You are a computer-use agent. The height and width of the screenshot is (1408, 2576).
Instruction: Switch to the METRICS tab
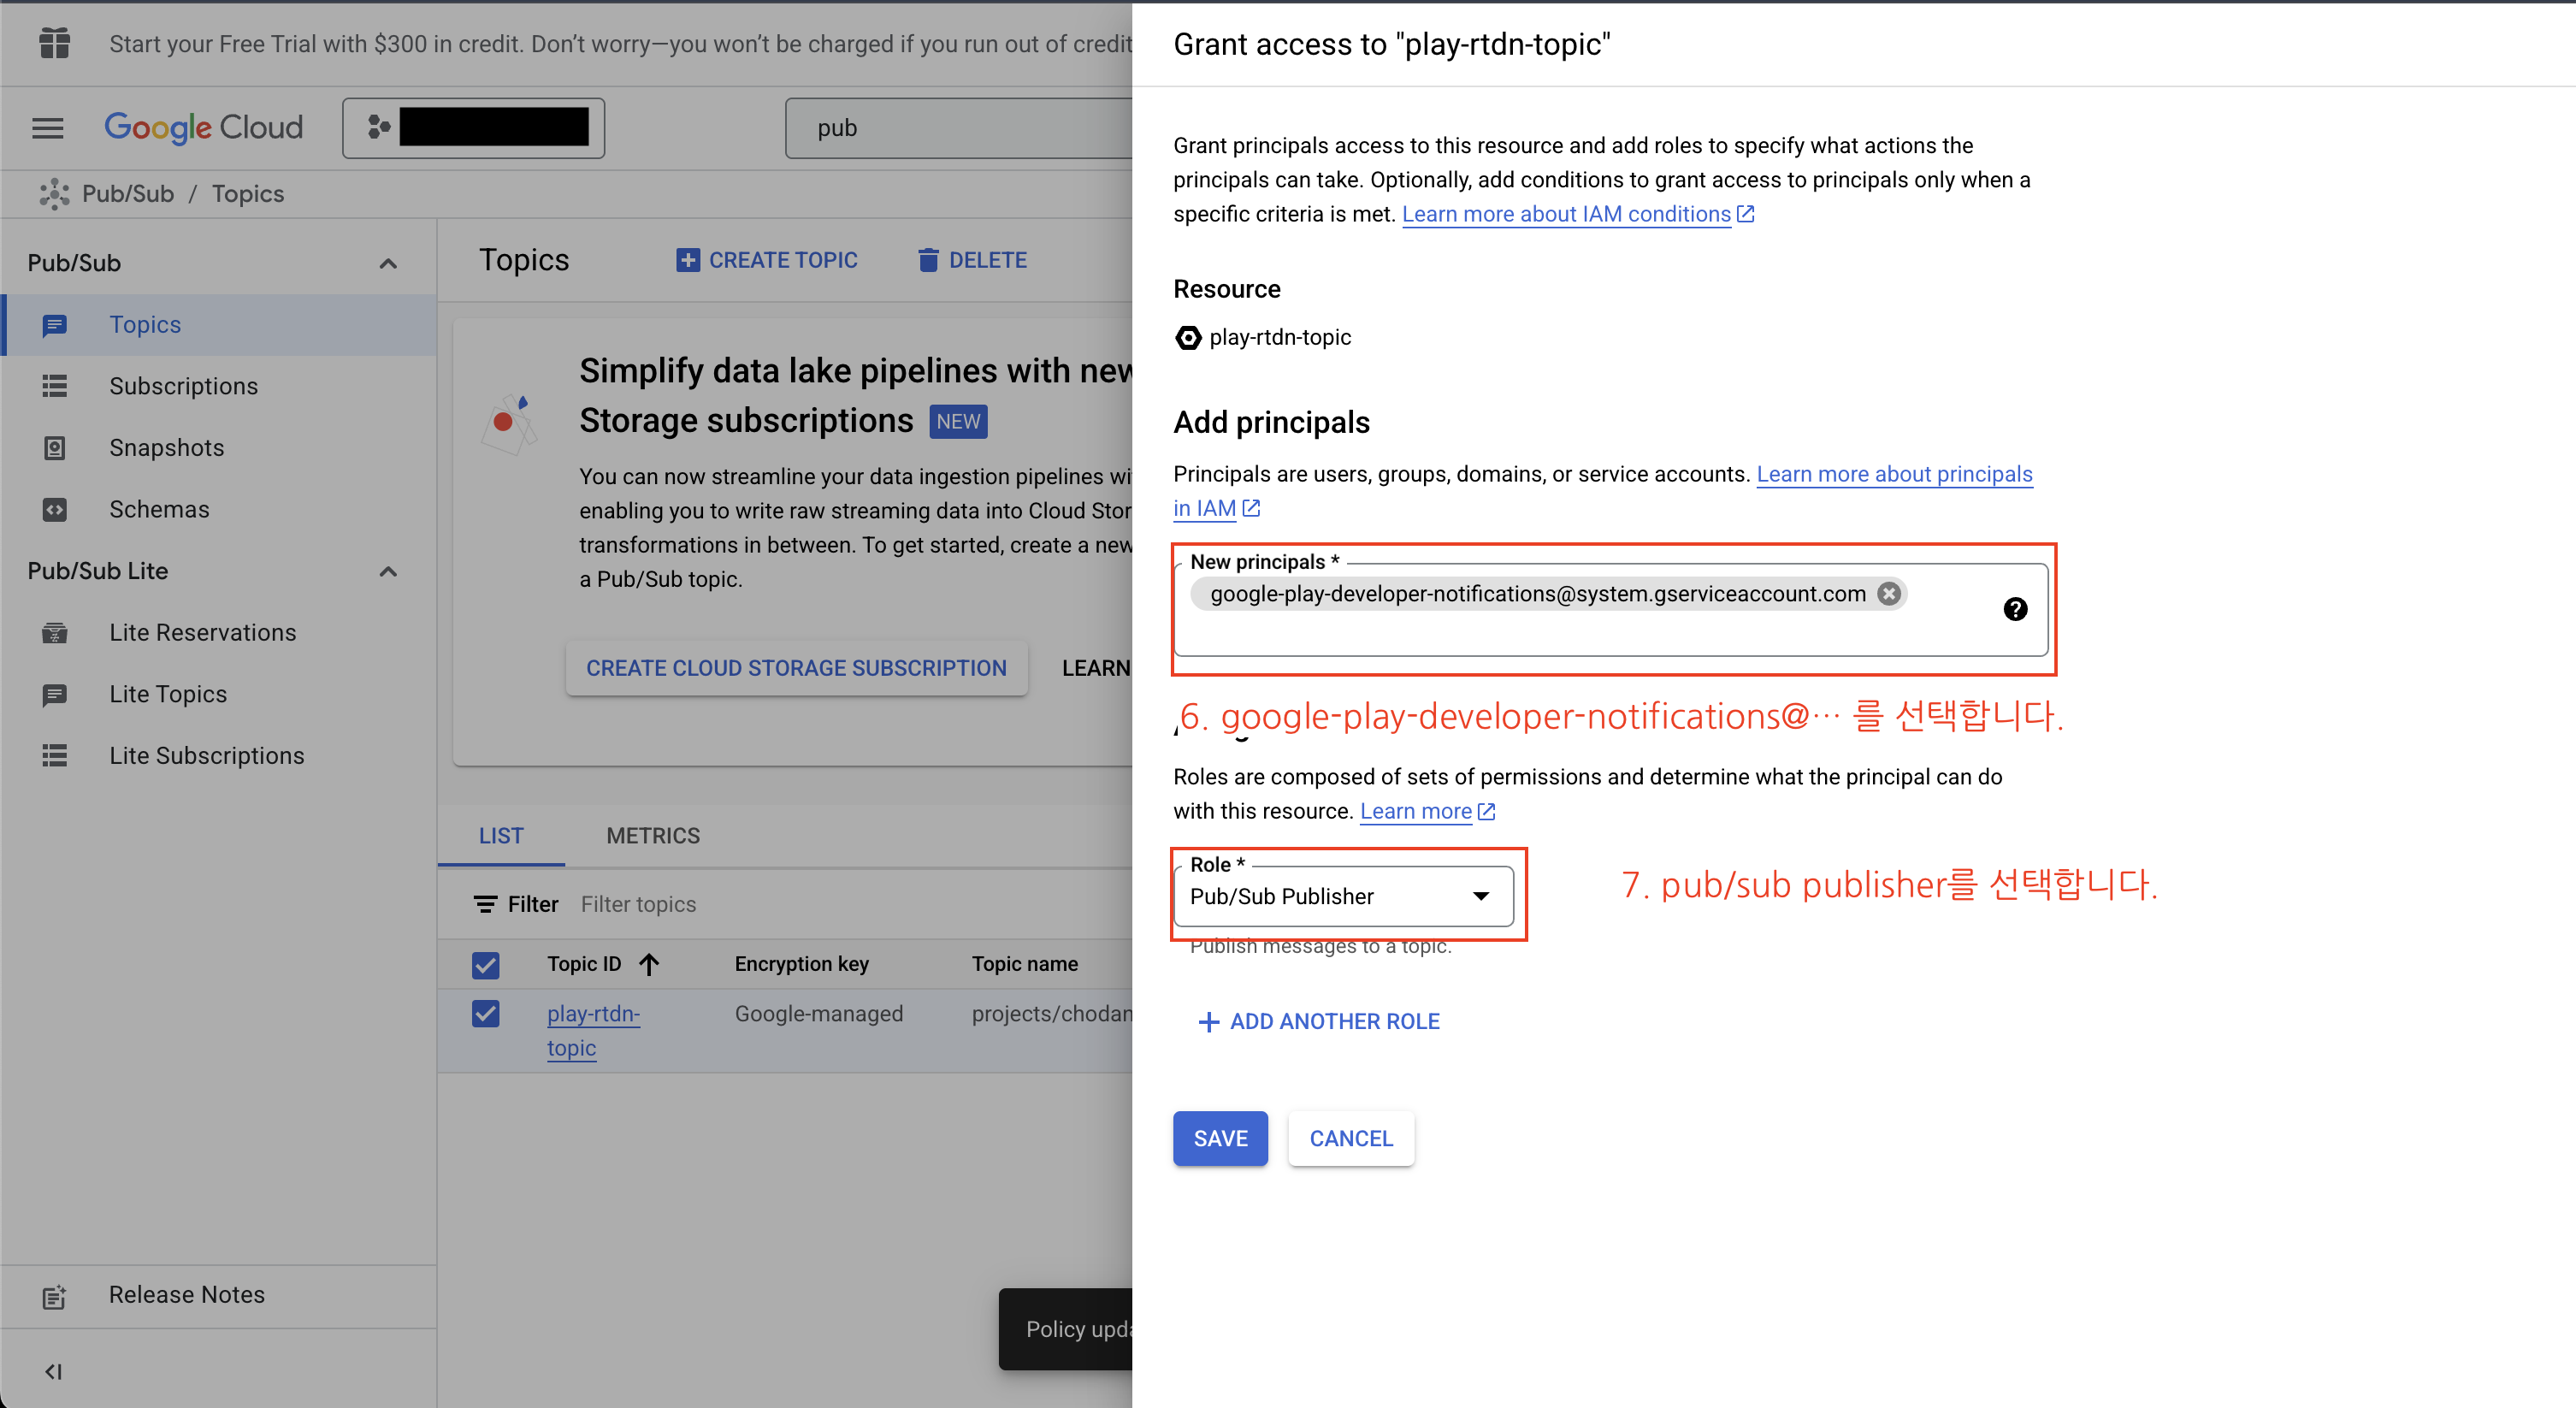pos(653,836)
